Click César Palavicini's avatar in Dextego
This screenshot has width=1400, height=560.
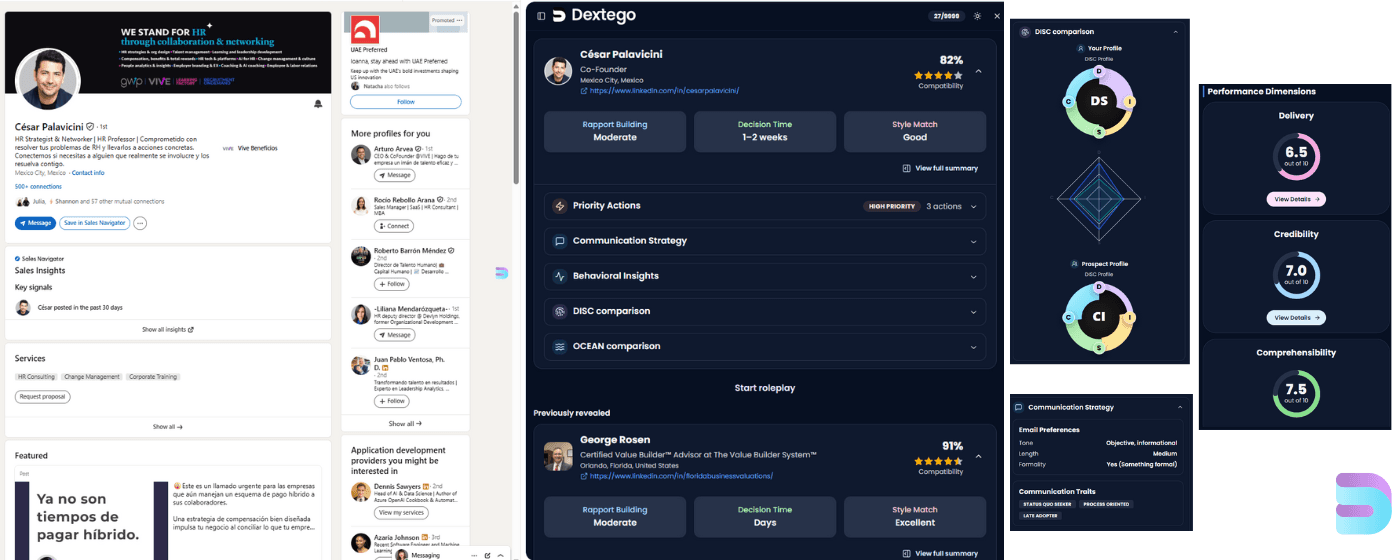click(558, 71)
